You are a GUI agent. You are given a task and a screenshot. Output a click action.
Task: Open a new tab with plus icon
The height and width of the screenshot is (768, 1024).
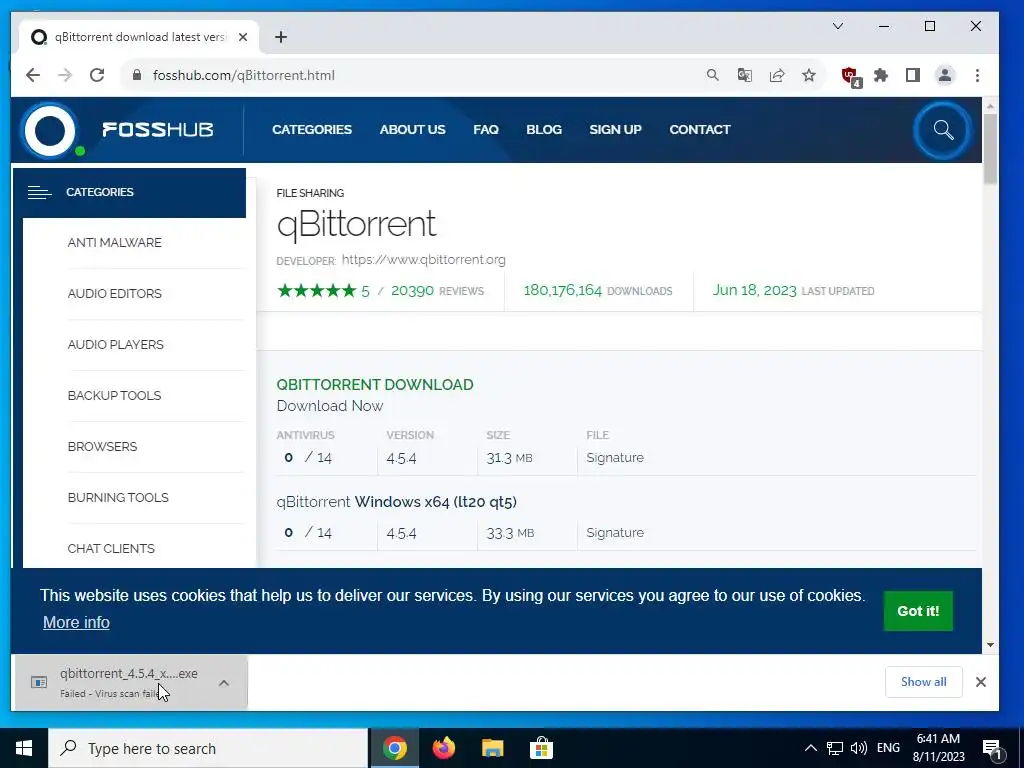[281, 37]
